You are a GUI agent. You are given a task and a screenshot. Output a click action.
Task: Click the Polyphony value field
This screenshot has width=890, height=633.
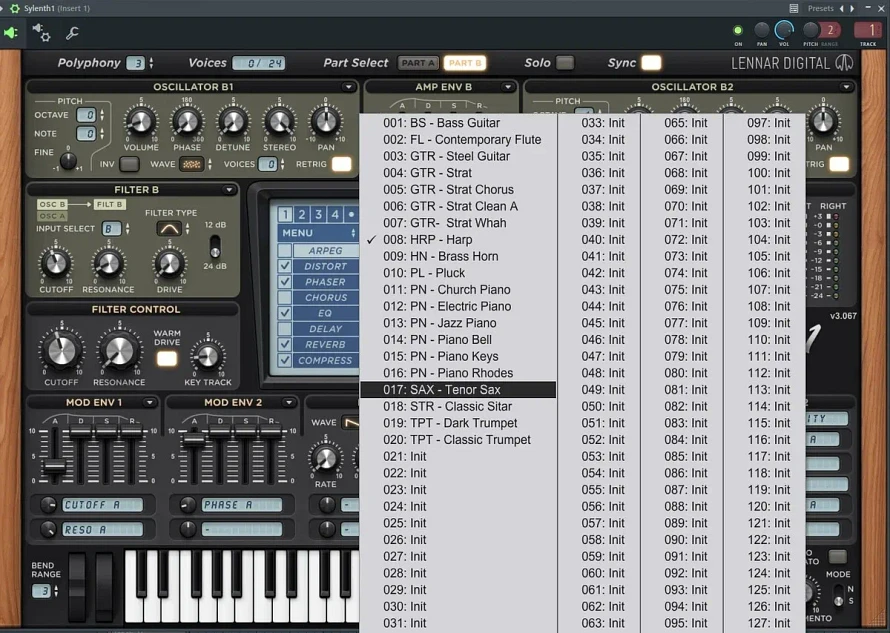coord(136,63)
